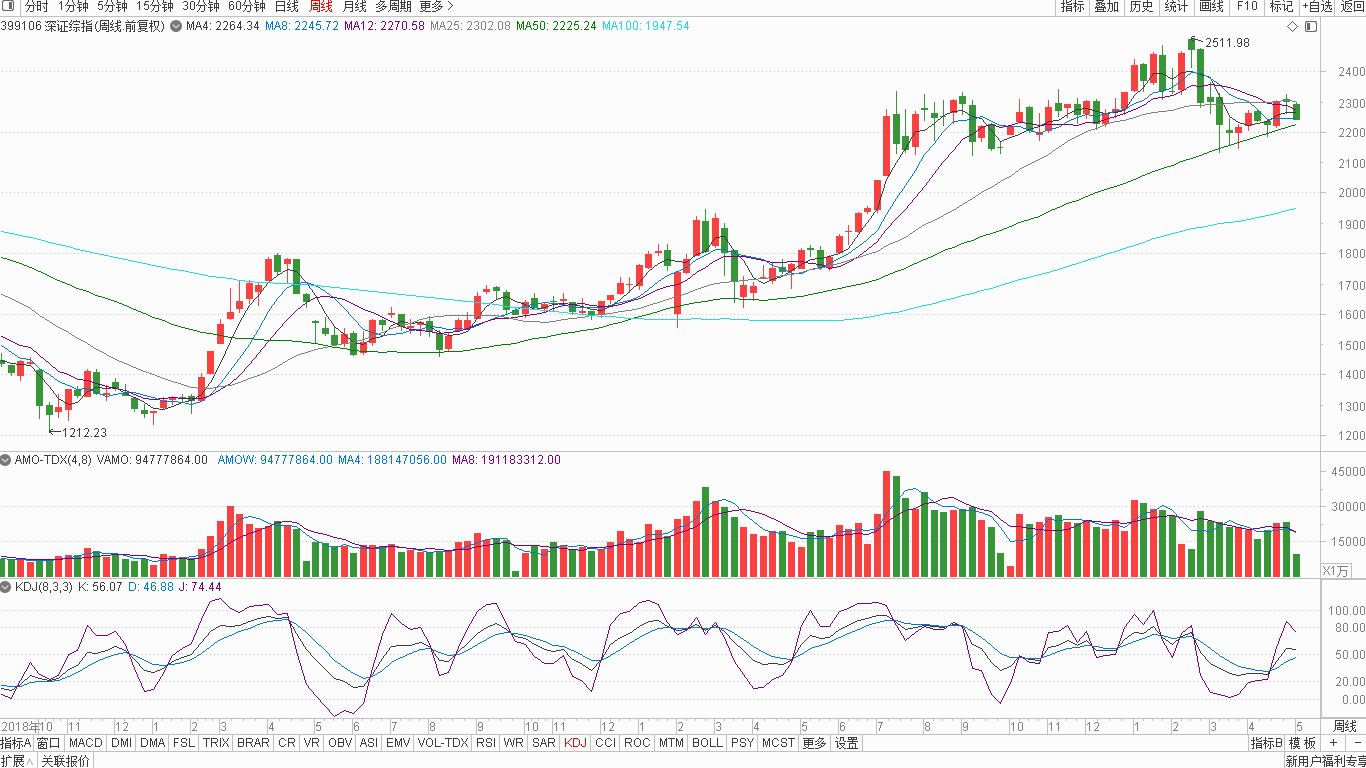
Task: Switch indicator to SAR
Action: pyautogui.click(x=544, y=743)
